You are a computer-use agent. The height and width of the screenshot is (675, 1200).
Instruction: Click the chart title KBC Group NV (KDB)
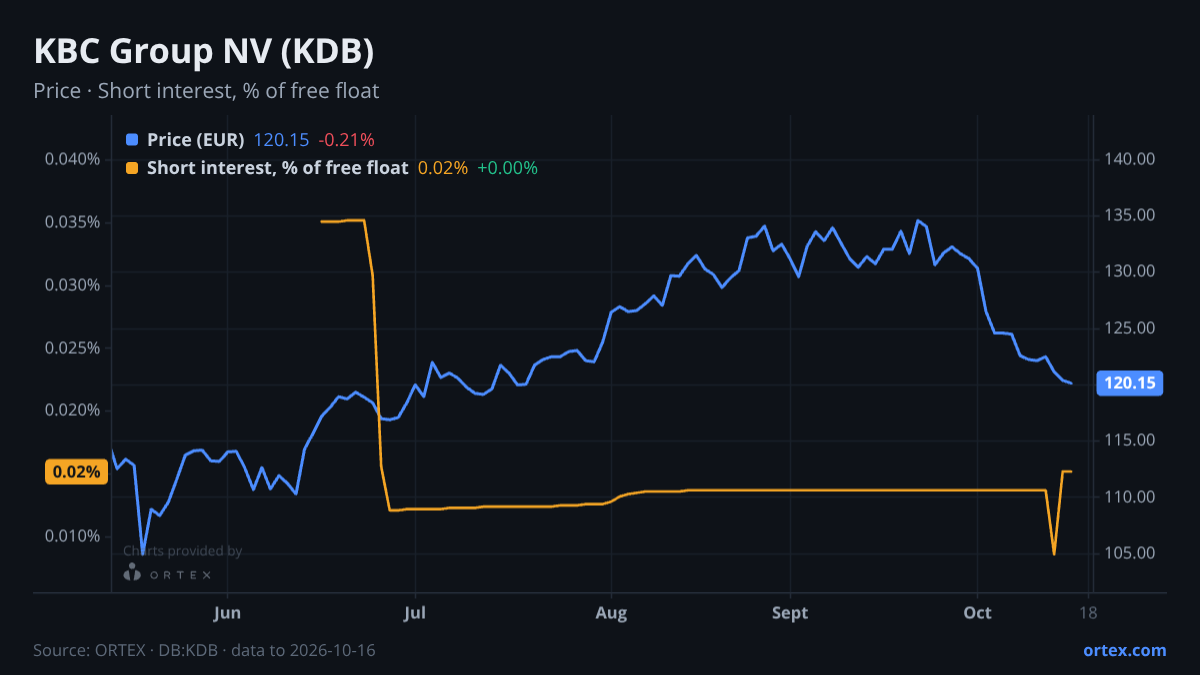pyautogui.click(x=204, y=52)
